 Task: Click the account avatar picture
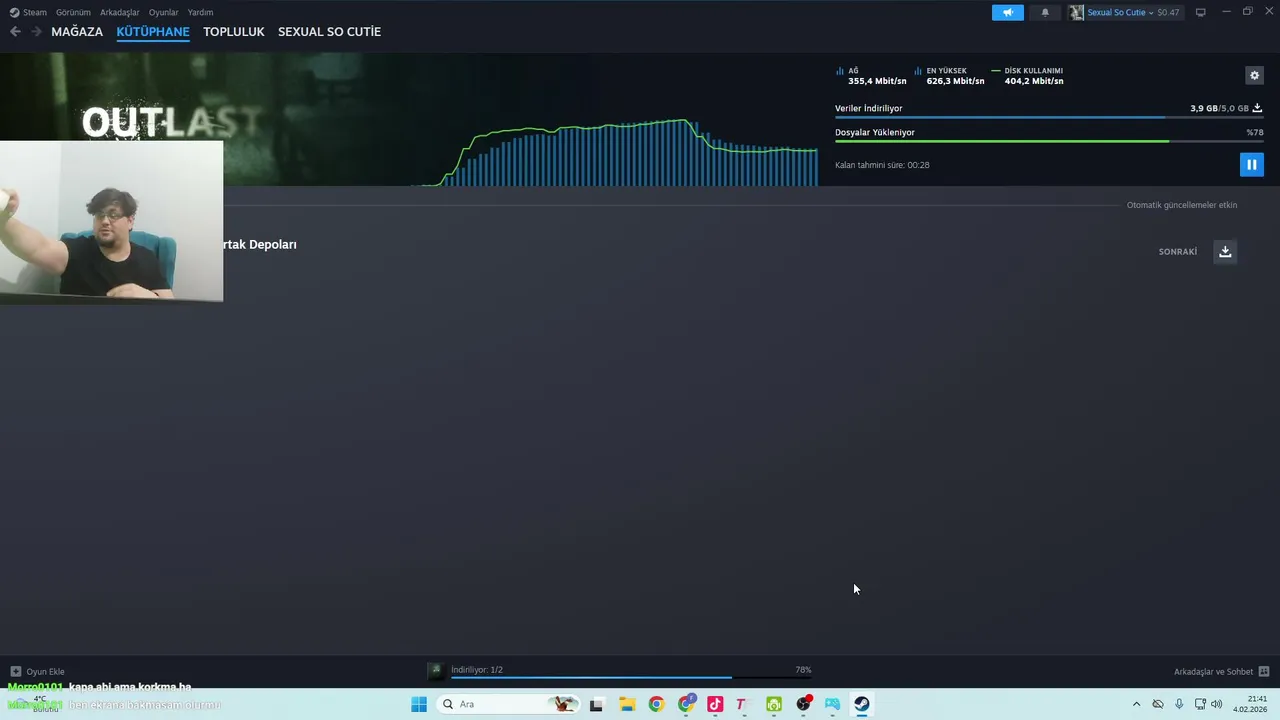(1077, 12)
